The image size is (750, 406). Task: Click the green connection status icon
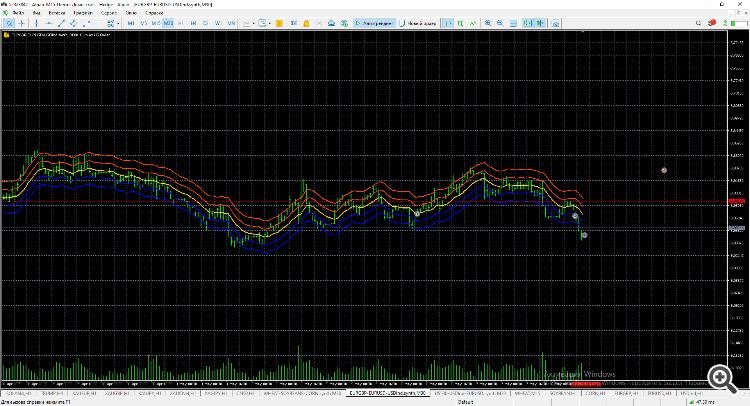[x=726, y=23]
